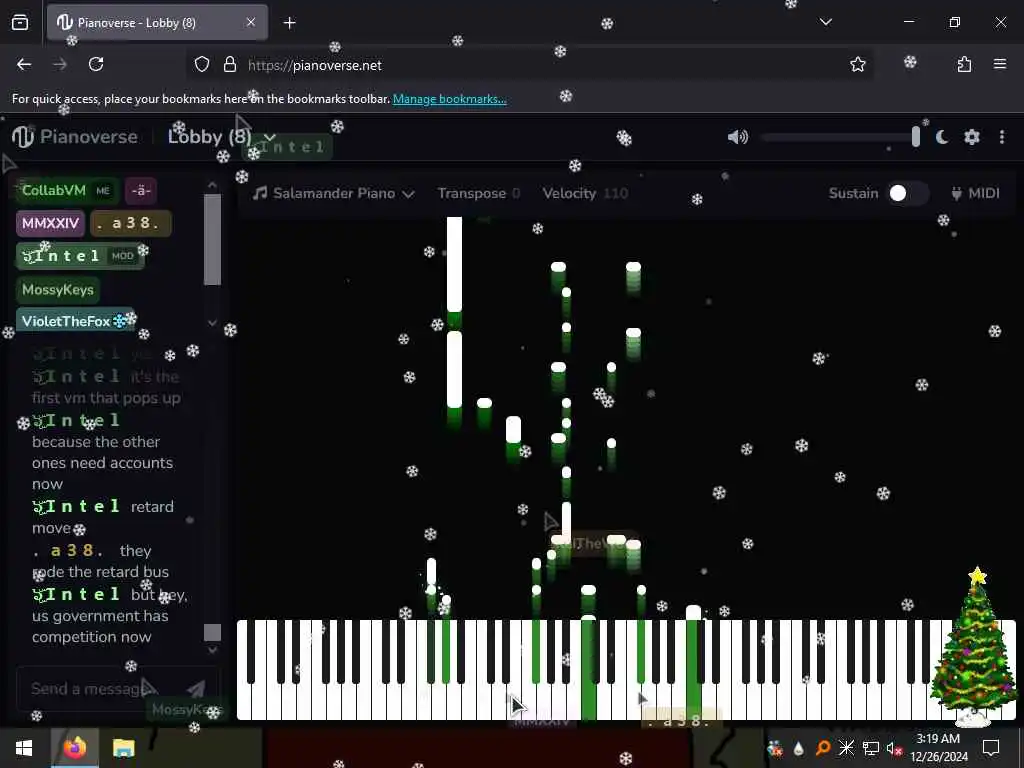Go back with browser back arrow

point(24,64)
